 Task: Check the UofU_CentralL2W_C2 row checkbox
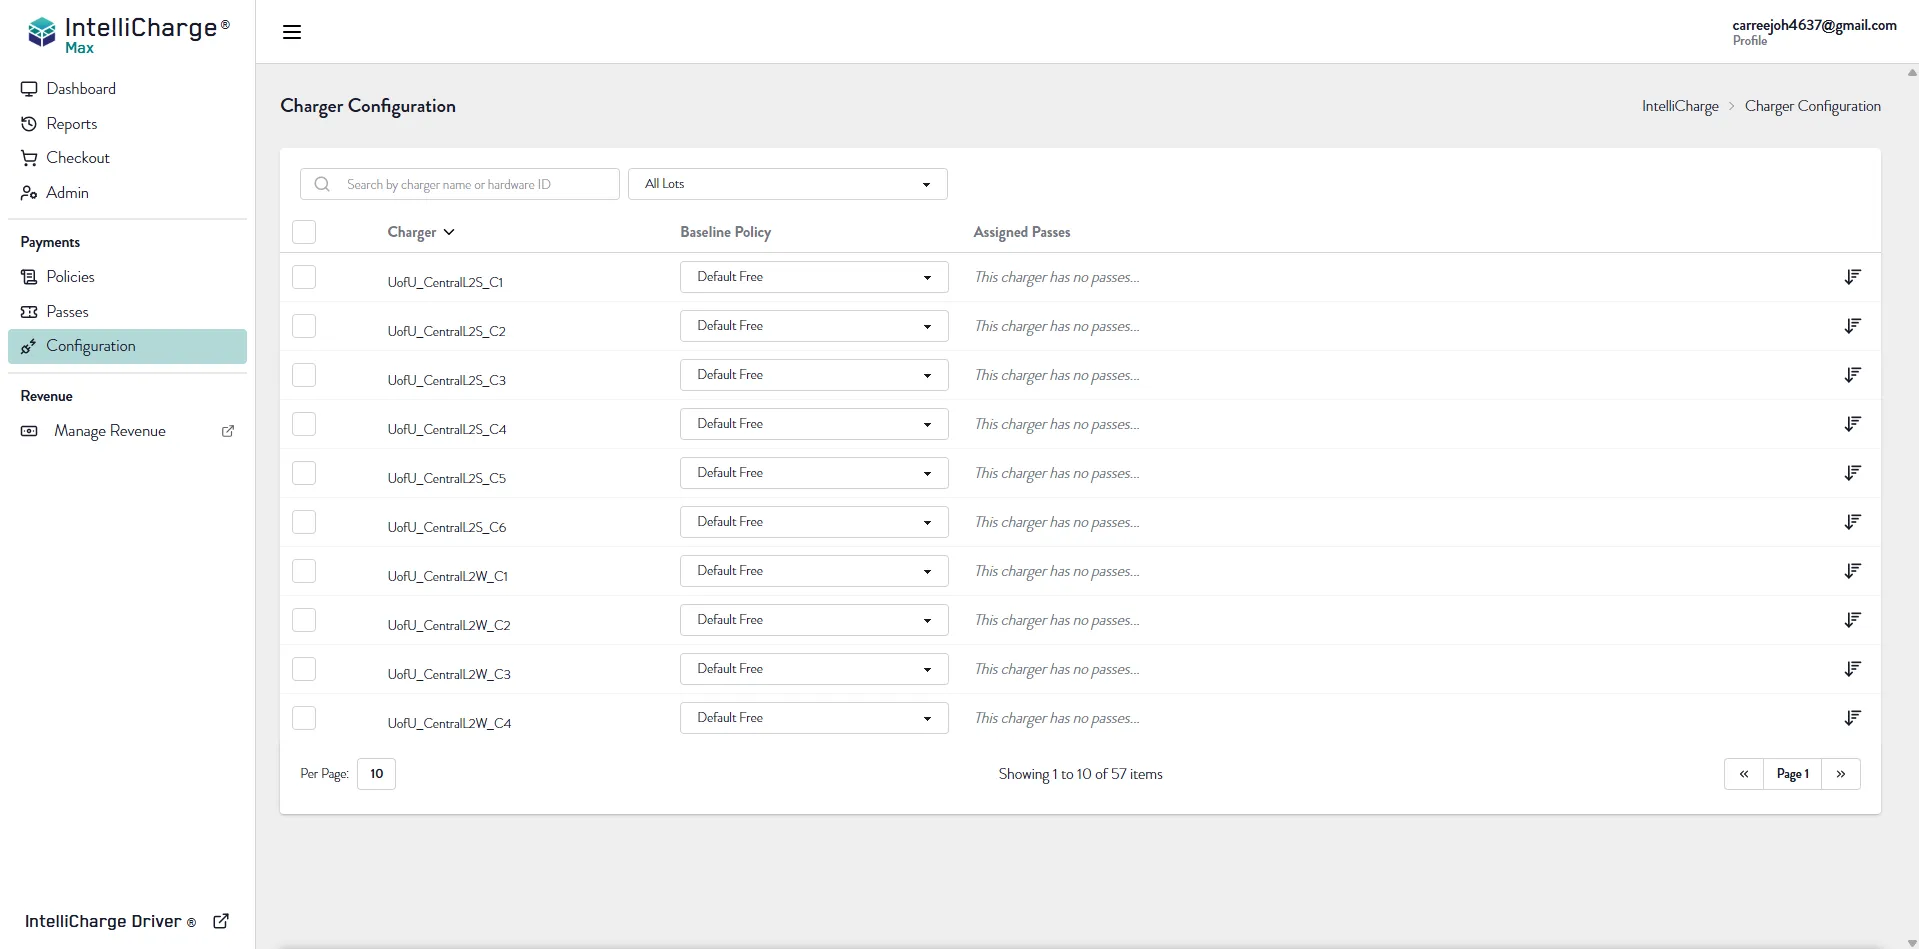[x=304, y=620]
